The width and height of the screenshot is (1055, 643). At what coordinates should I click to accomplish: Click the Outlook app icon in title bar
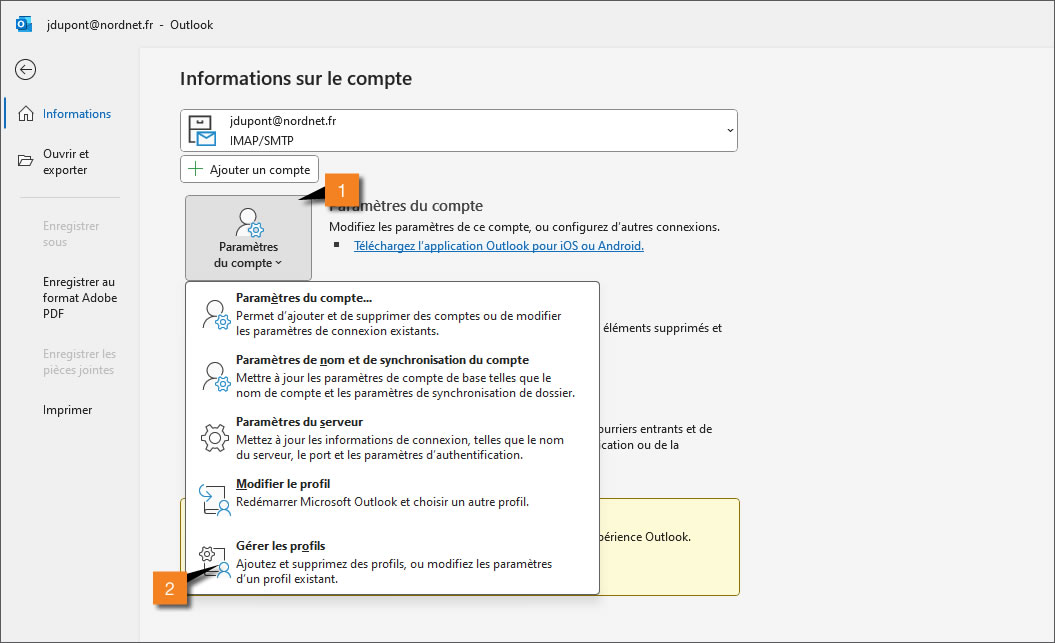(x=24, y=25)
